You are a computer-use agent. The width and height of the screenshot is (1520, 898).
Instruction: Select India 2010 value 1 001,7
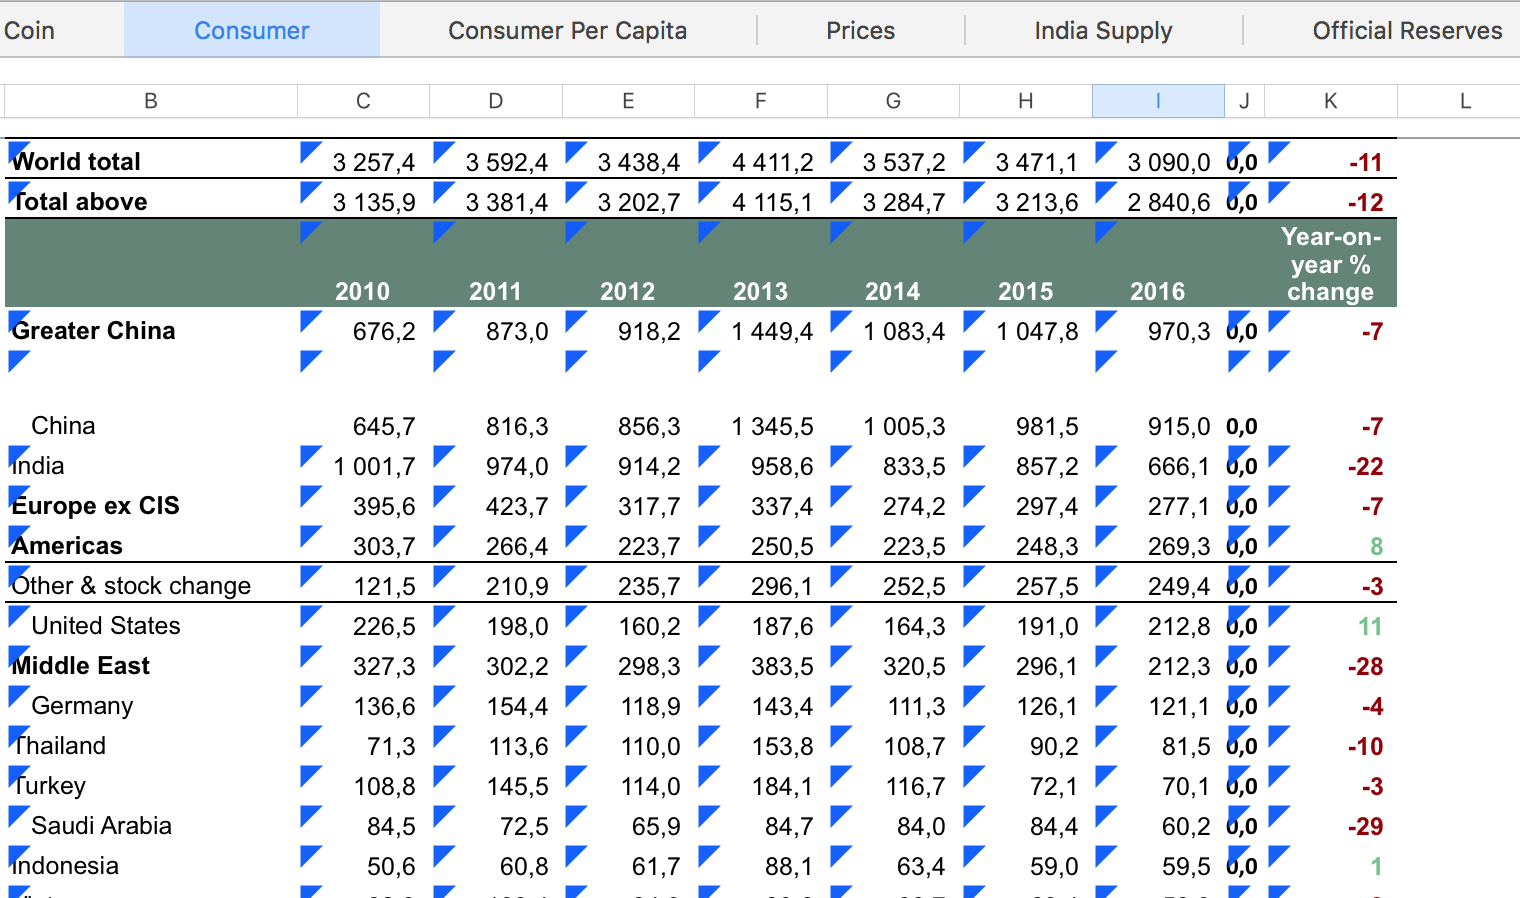click(374, 466)
